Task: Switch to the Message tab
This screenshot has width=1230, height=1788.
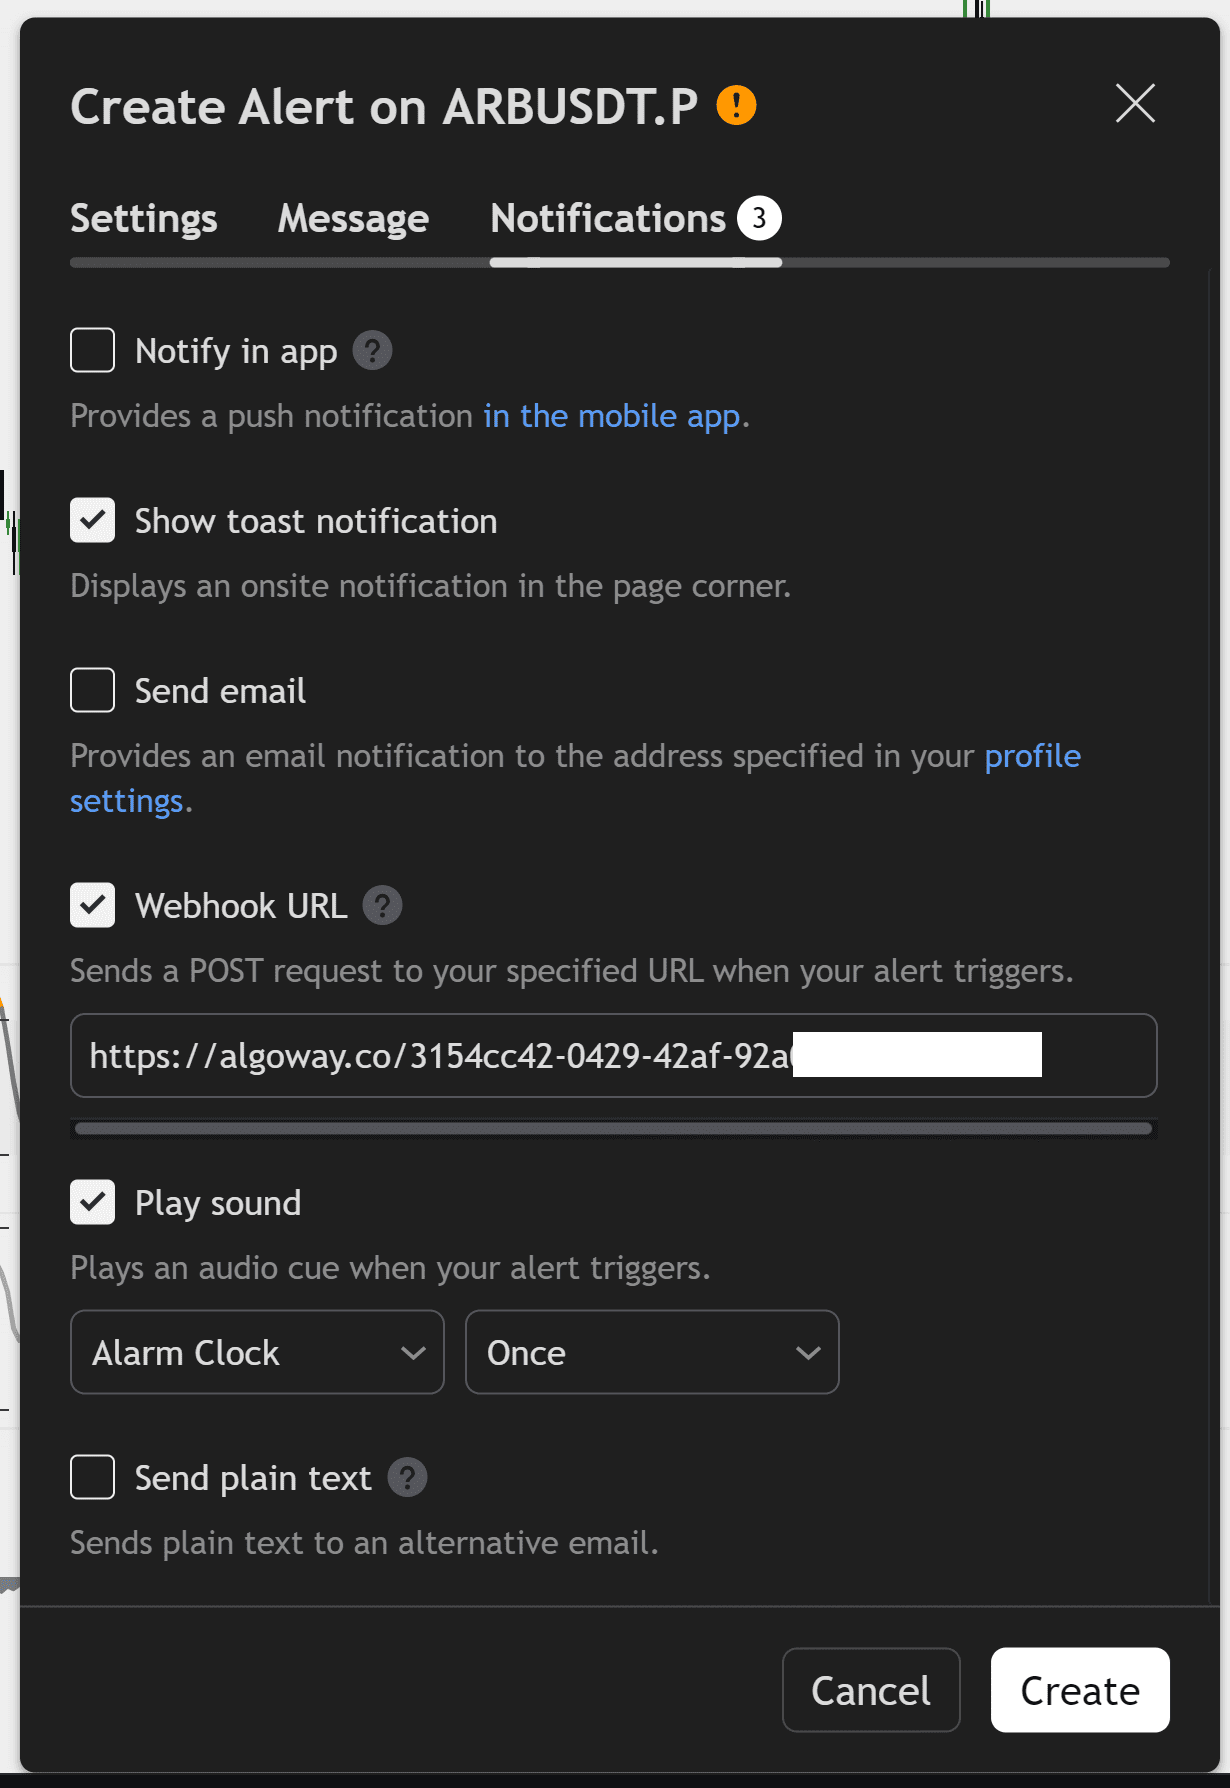Action: pos(353,218)
